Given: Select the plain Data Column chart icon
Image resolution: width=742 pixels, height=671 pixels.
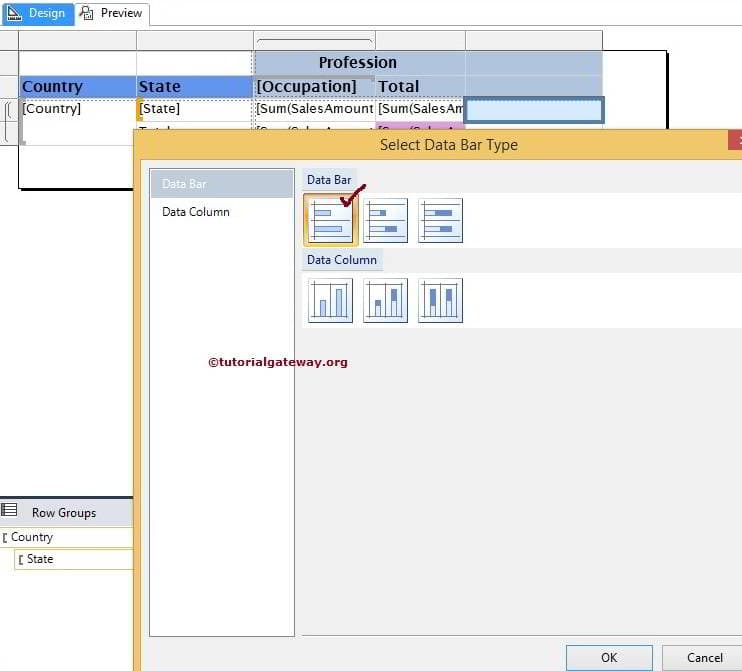Looking at the screenshot, I should tap(330, 300).
